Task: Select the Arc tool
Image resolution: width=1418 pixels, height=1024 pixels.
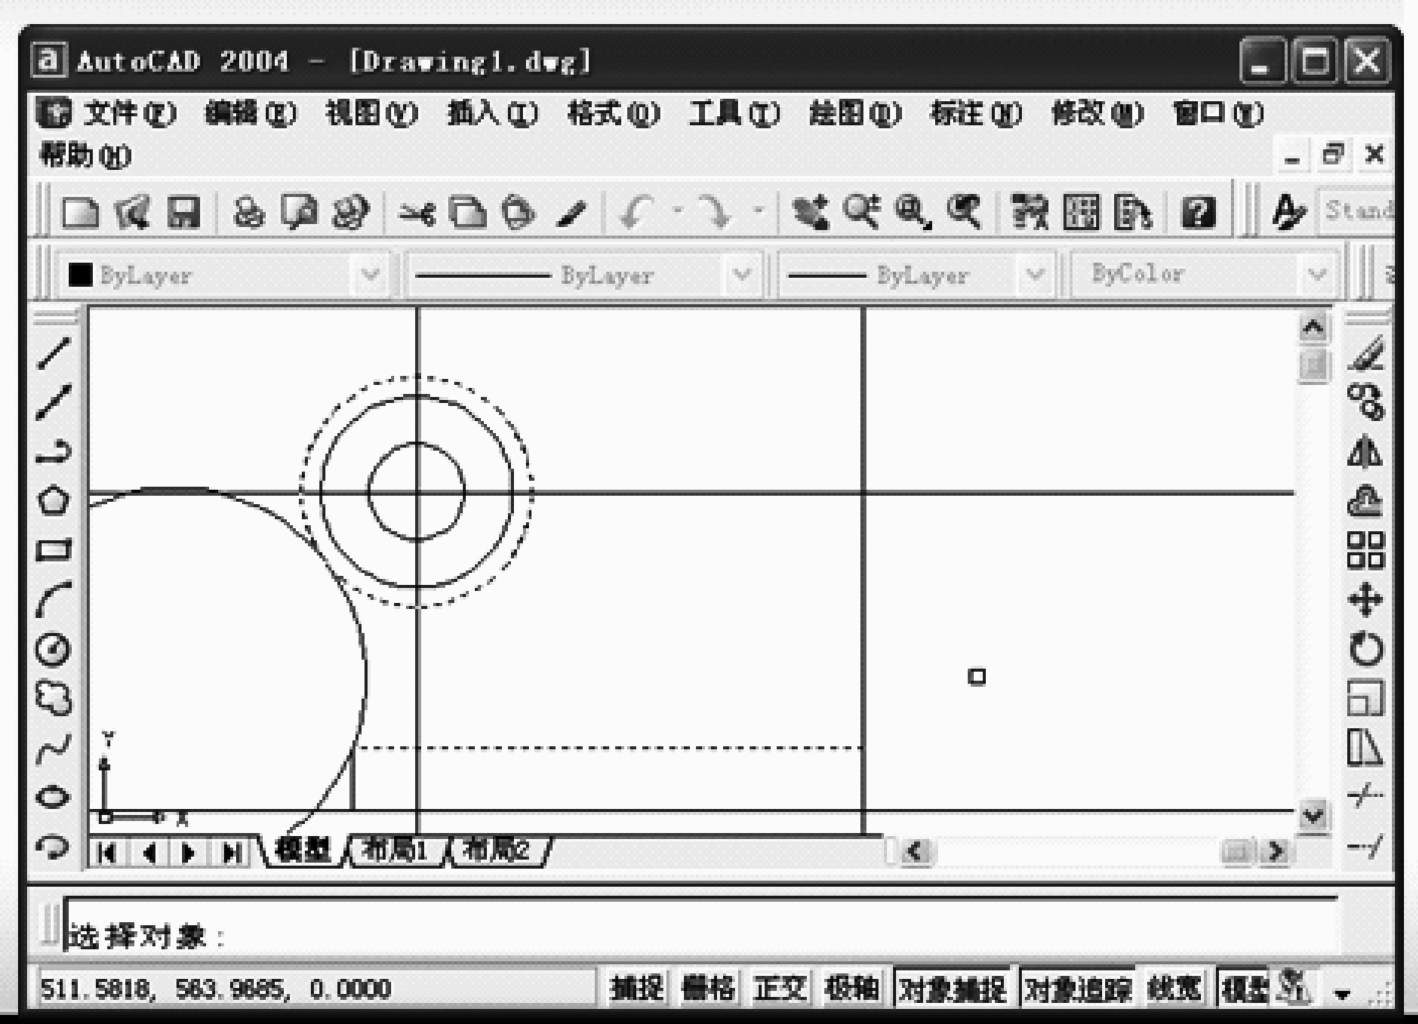Action: click(x=54, y=599)
